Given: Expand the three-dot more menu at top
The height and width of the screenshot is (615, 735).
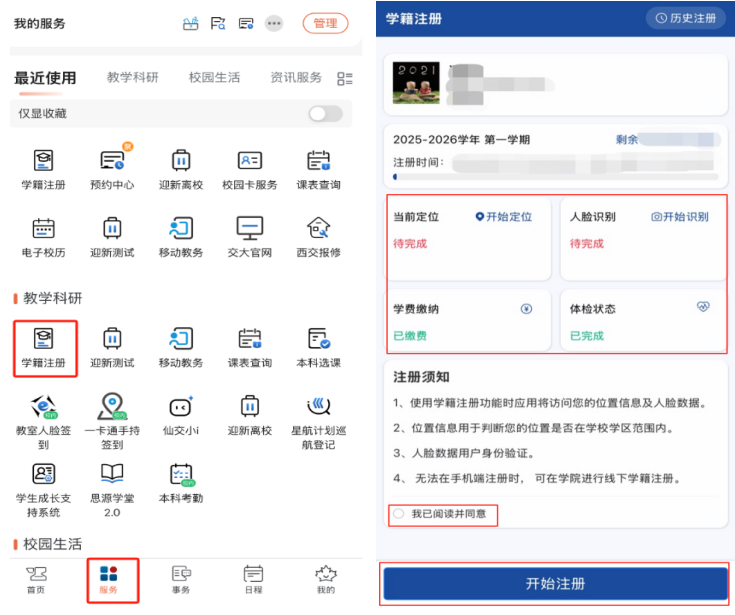Looking at the screenshot, I should 274,23.
